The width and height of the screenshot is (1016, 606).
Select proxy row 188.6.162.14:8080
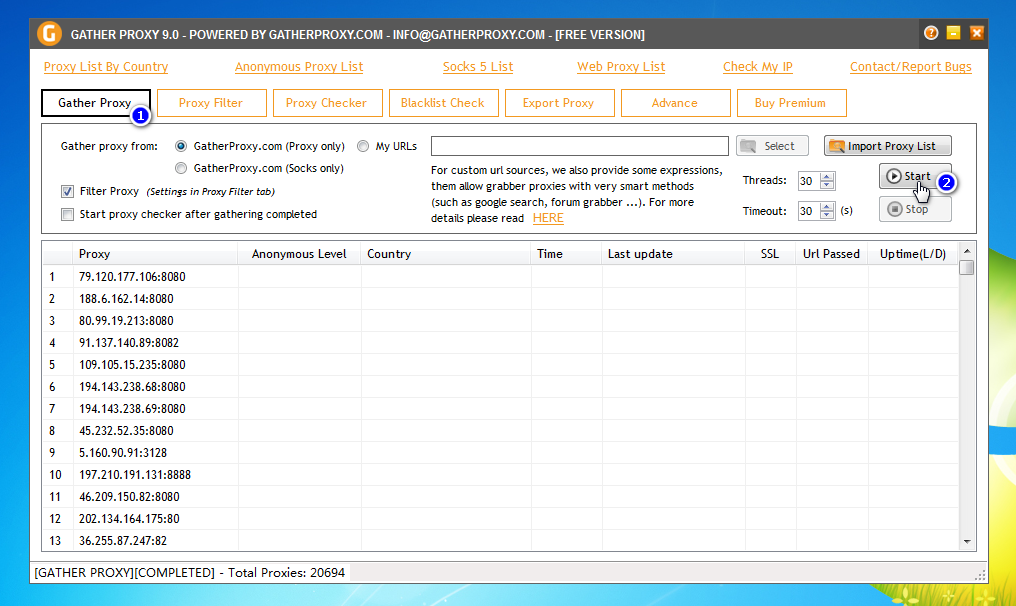tap(500, 299)
